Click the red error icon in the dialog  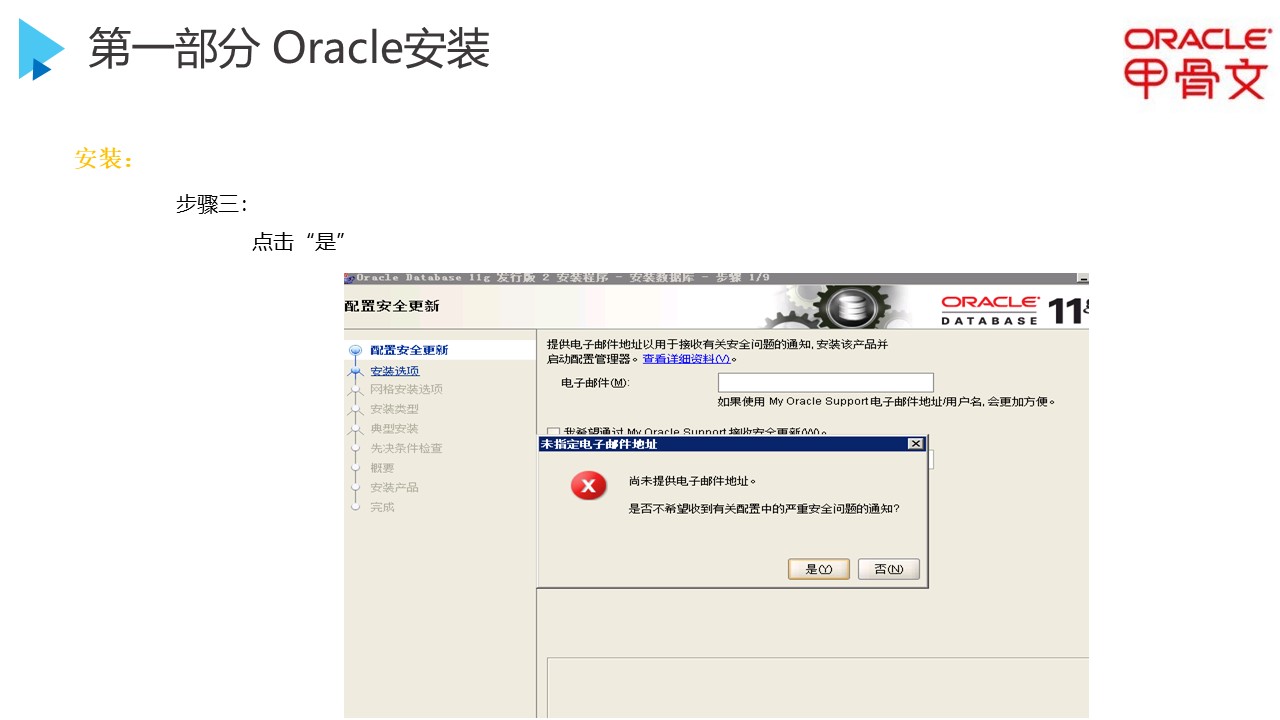(588, 487)
